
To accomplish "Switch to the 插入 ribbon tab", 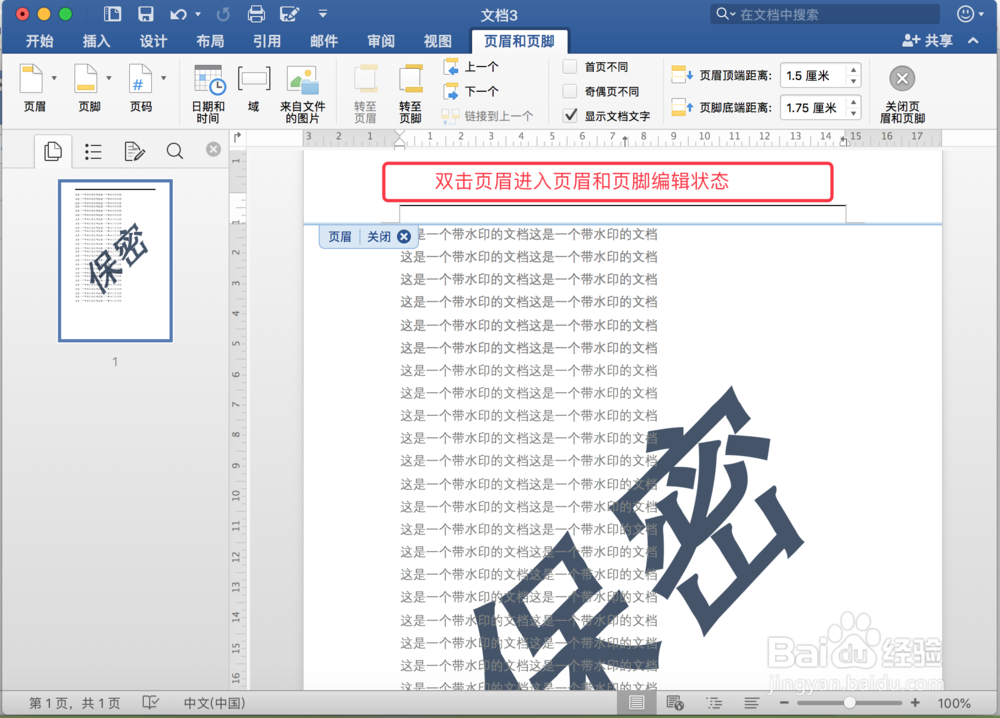I will (96, 41).
